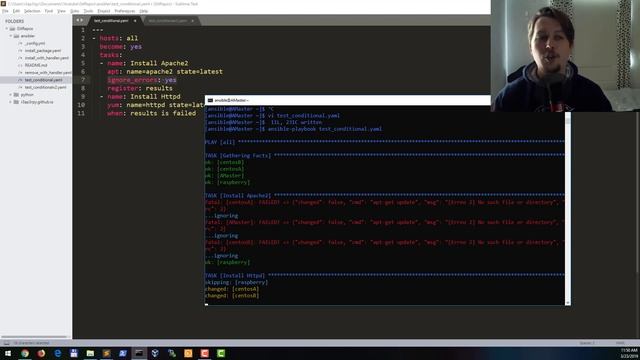640x360 pixels.
Task: Switch to the test_conditional.yaml tab
Action: (x=111, y=20)
